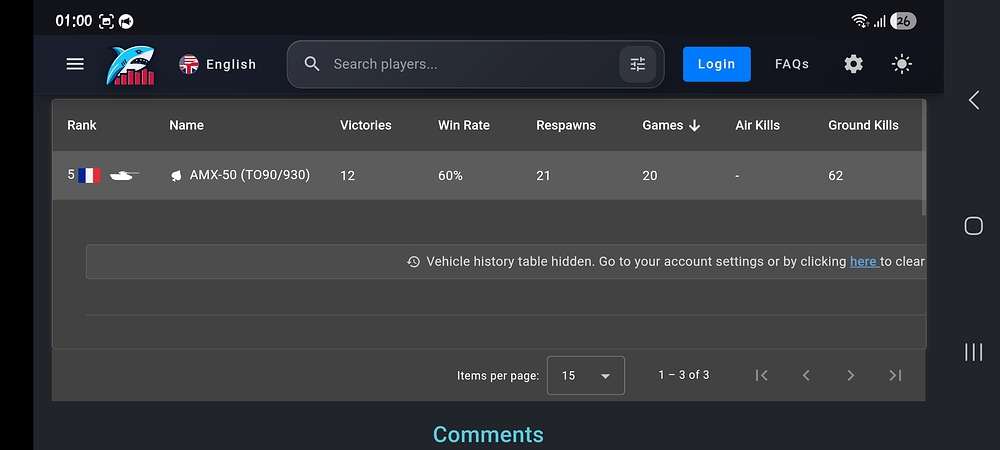This screenshot has width=1000, height=450.
Task: Open the AMX-50 (TO90/930) vehicle entry
Action: [249, 175]
